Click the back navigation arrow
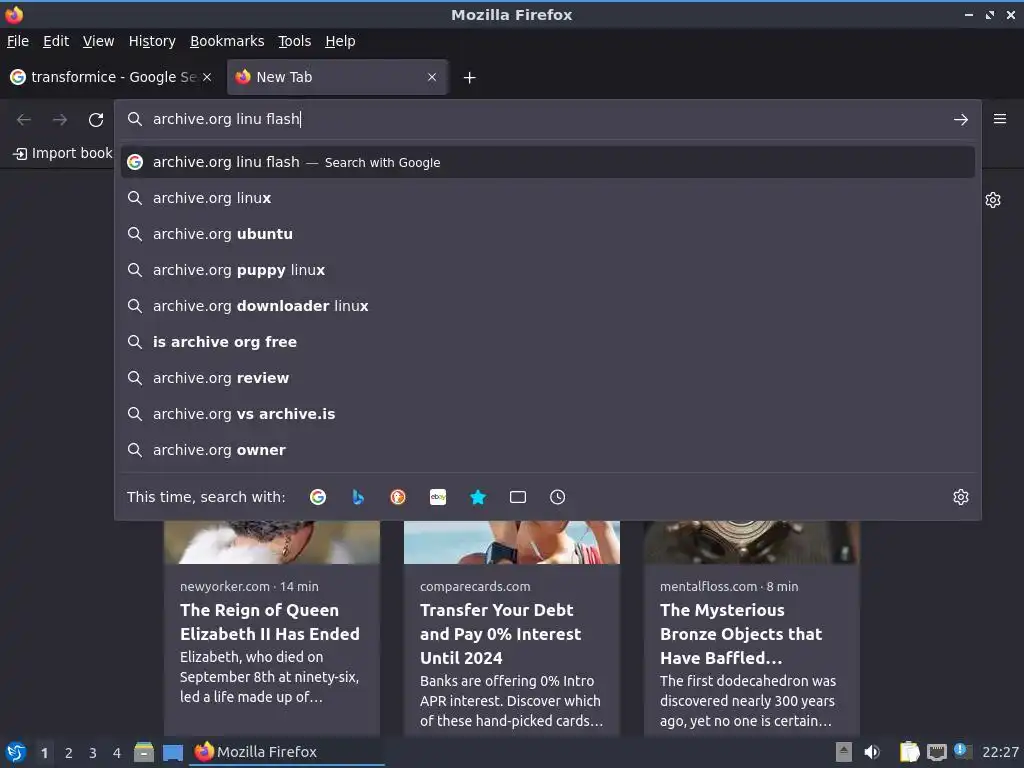The height and width of the screenshot is (768, 1024). [x=24, y=120]
